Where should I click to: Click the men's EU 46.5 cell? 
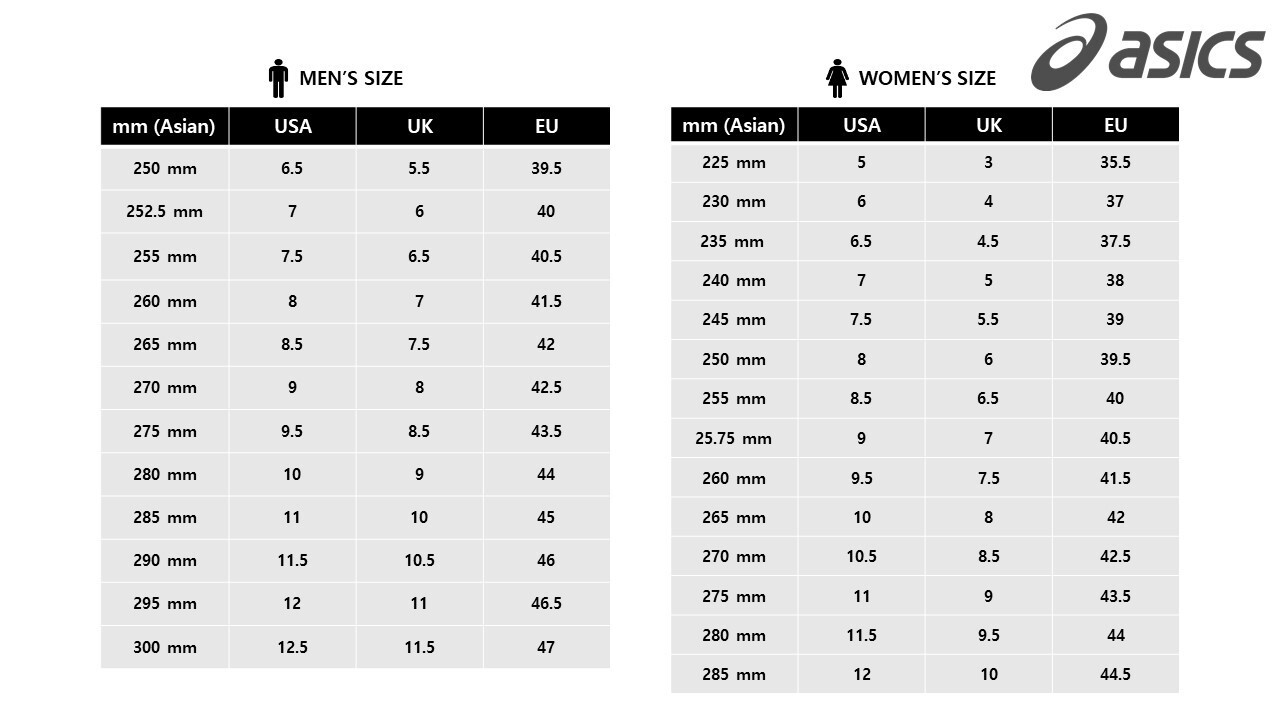[546, 604]
